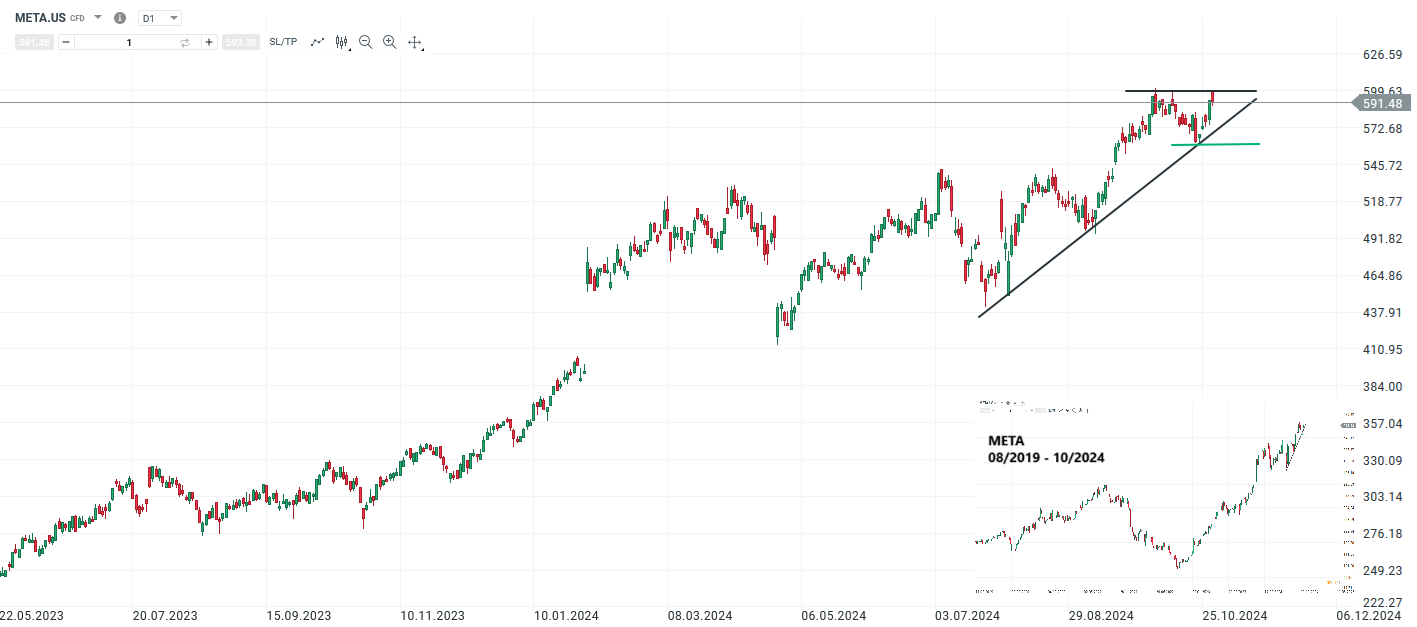Image resolution: width=1417 pixels, height=627 pixels.
Task: Decrease volume with the minus stepper
Action: 65,42
